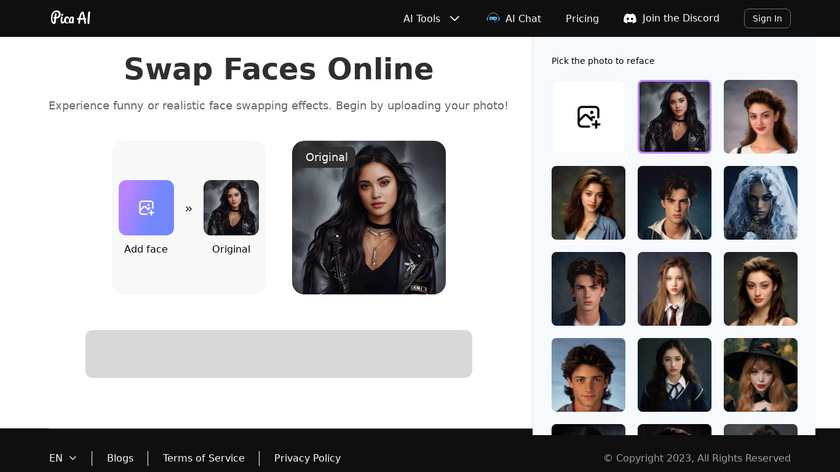The width and height of the screenshot is (840, 472).
Task: Open the AI Tools dropdown menu
Action: click(431, 18)
